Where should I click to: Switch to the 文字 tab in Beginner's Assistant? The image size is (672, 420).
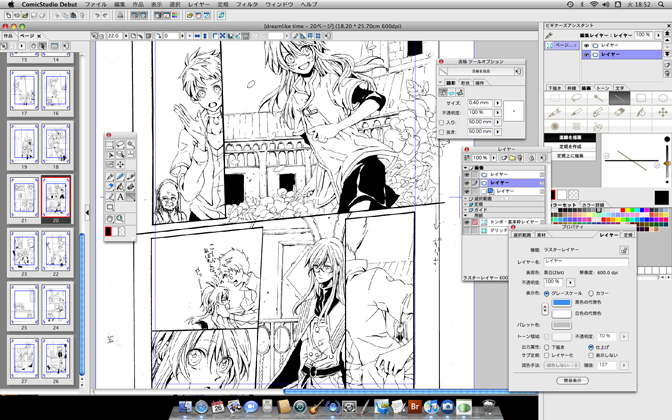coord(620,88)
